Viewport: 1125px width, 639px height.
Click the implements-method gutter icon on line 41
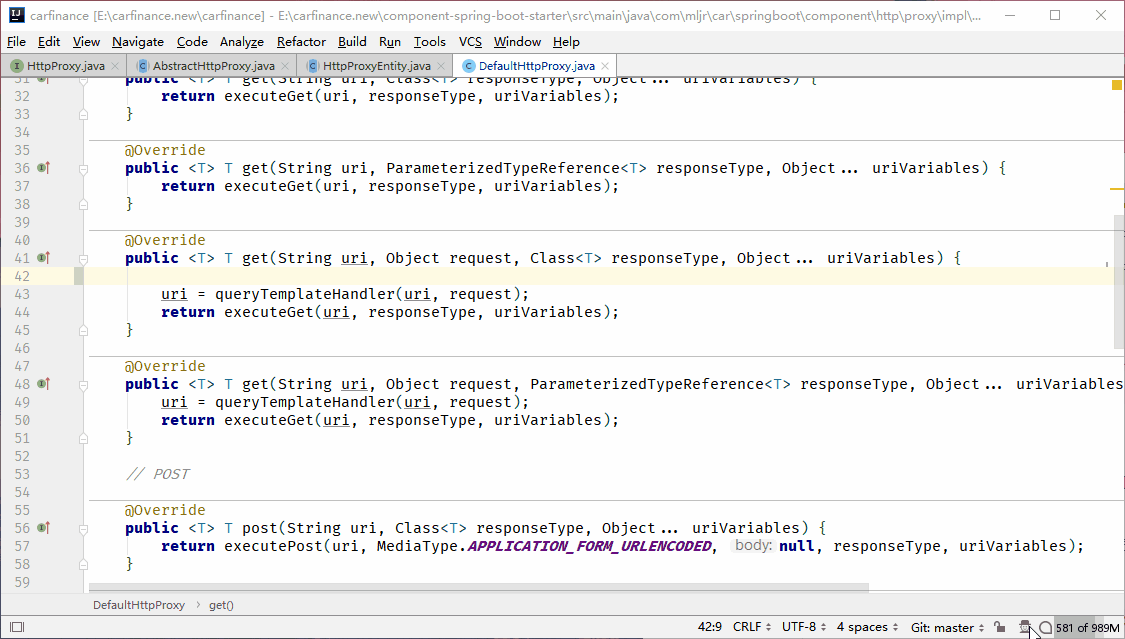(x=43, y=258)
